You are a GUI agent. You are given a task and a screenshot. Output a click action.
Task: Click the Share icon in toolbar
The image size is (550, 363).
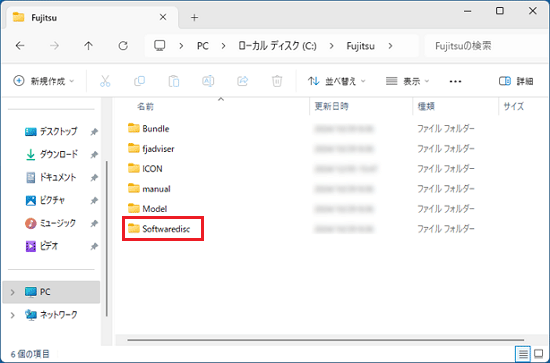(242, 81)
